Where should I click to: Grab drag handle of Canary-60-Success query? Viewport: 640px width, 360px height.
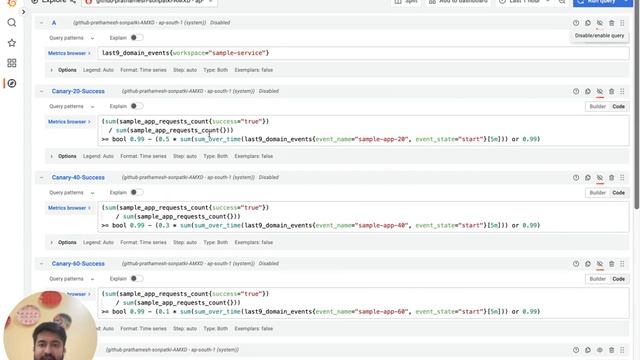(622, 264)
